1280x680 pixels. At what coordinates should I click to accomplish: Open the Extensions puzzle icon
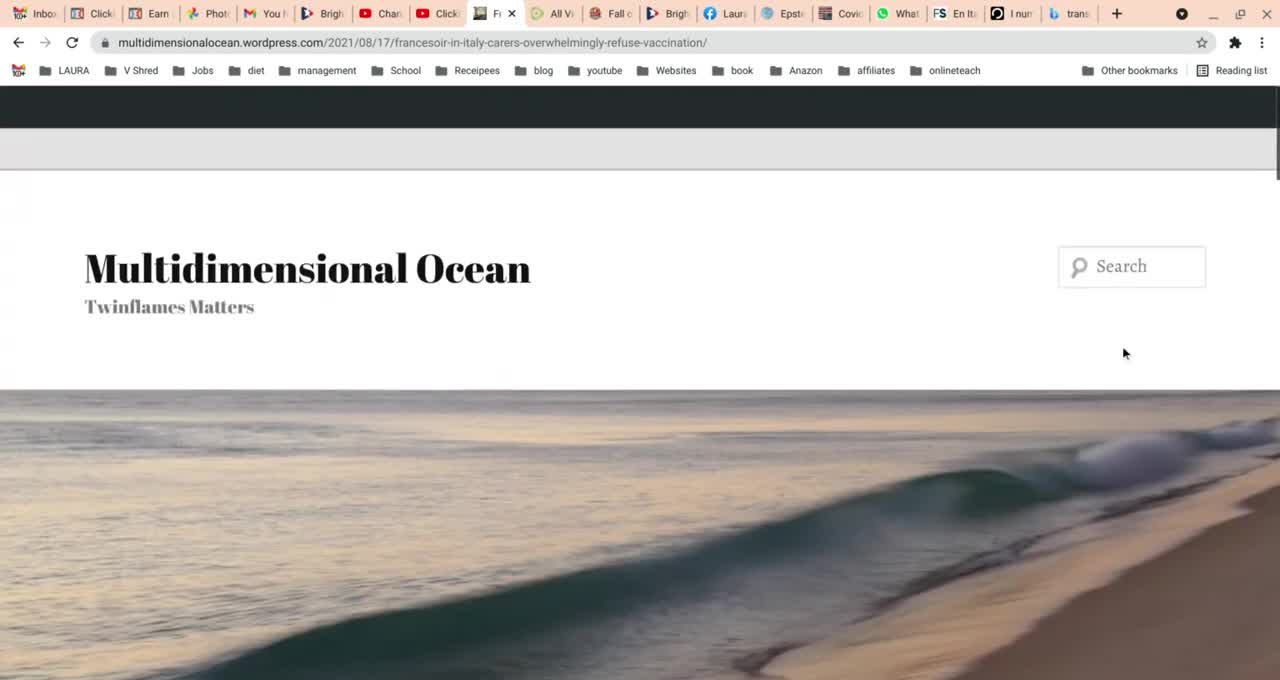click(1235, 43)
